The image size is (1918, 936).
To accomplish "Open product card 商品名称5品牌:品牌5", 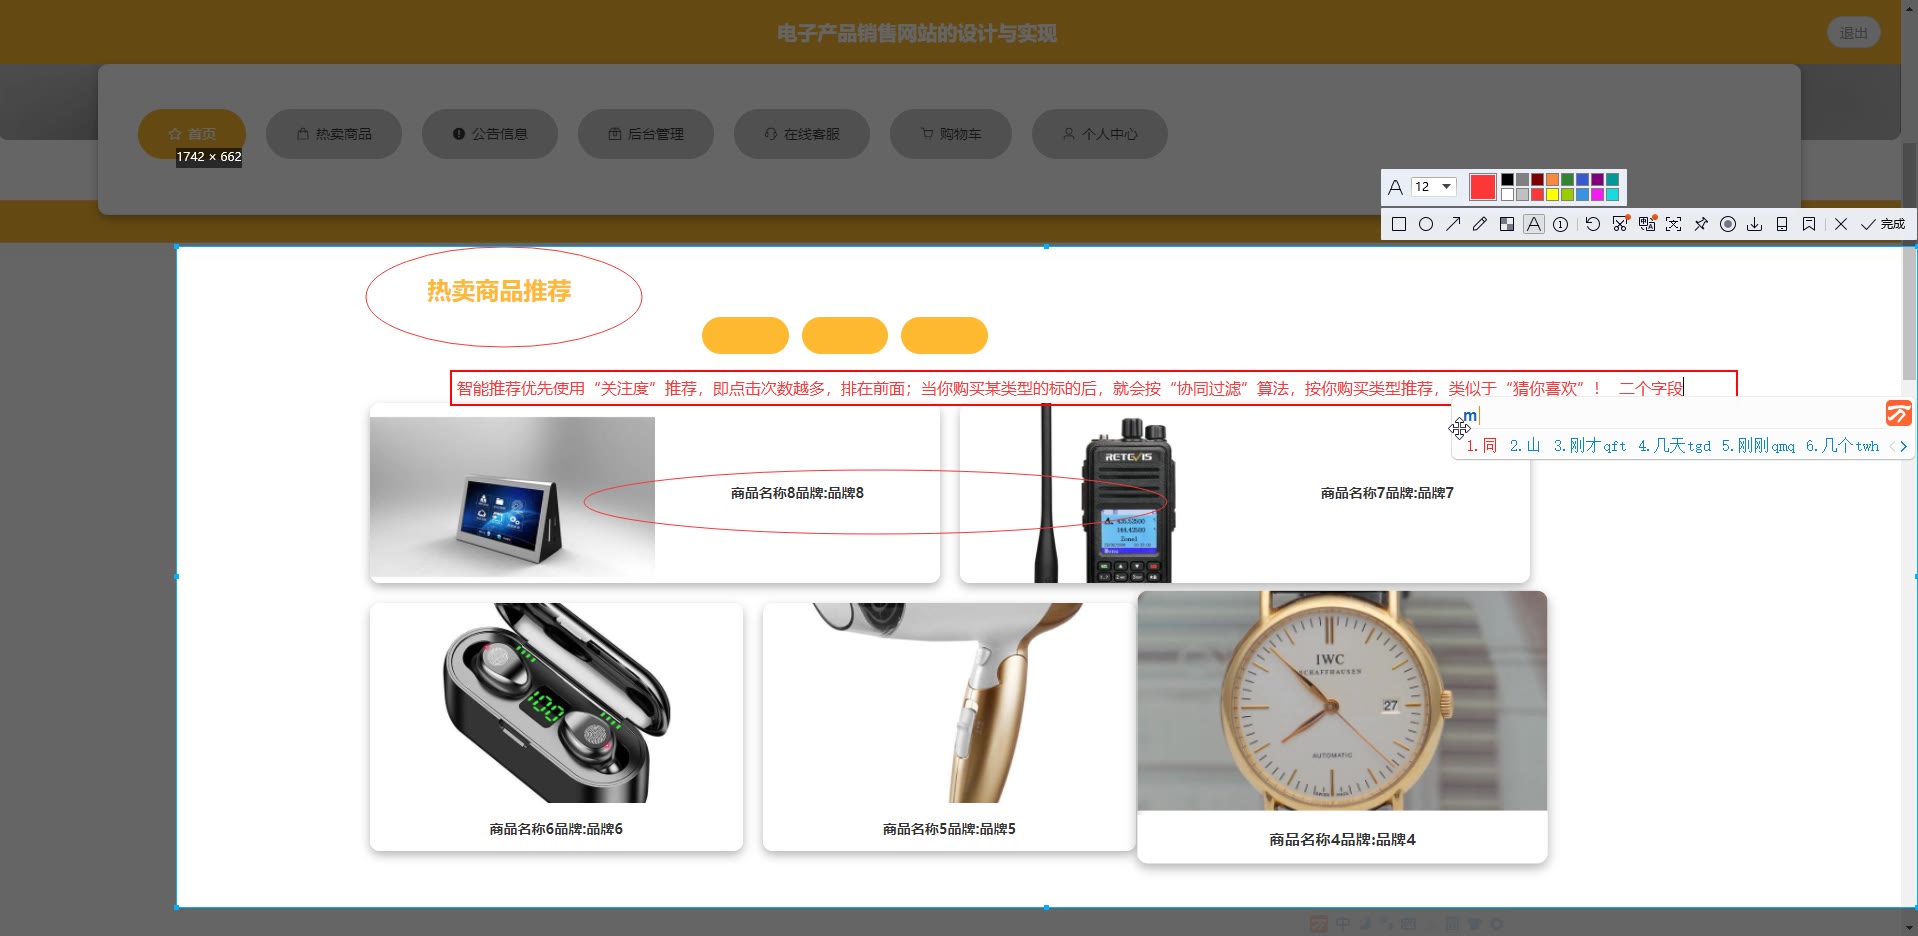I will point(949,727).
